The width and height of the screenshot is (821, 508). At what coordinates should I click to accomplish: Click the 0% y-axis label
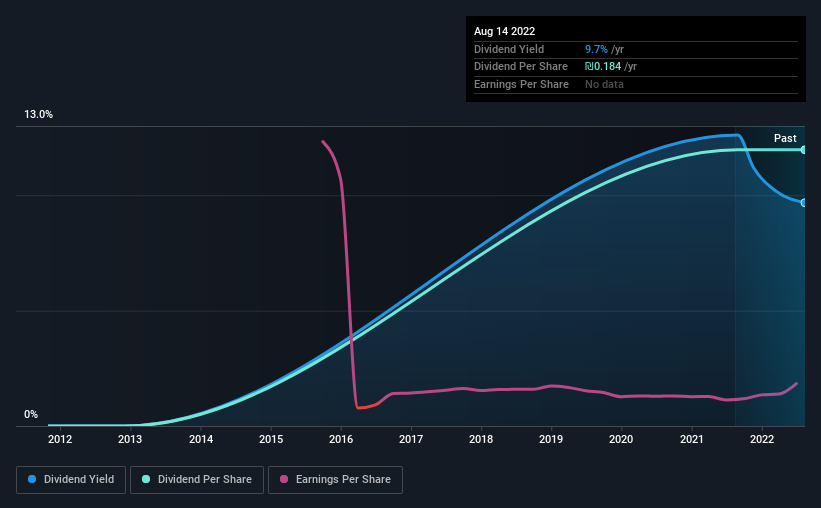31,414
